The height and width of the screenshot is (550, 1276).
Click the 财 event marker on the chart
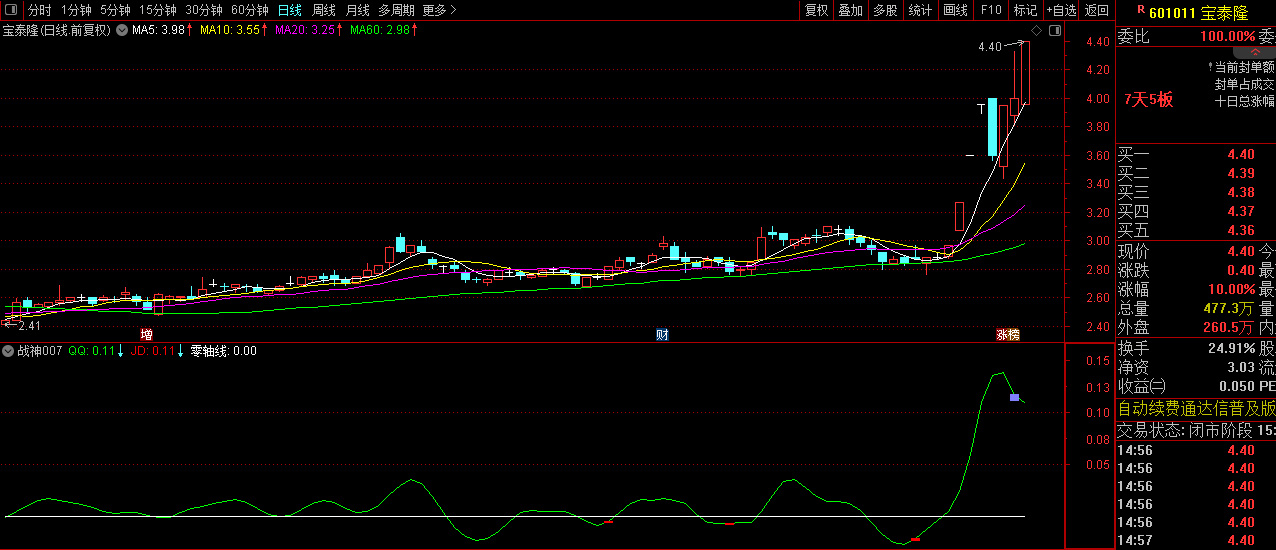662,334
